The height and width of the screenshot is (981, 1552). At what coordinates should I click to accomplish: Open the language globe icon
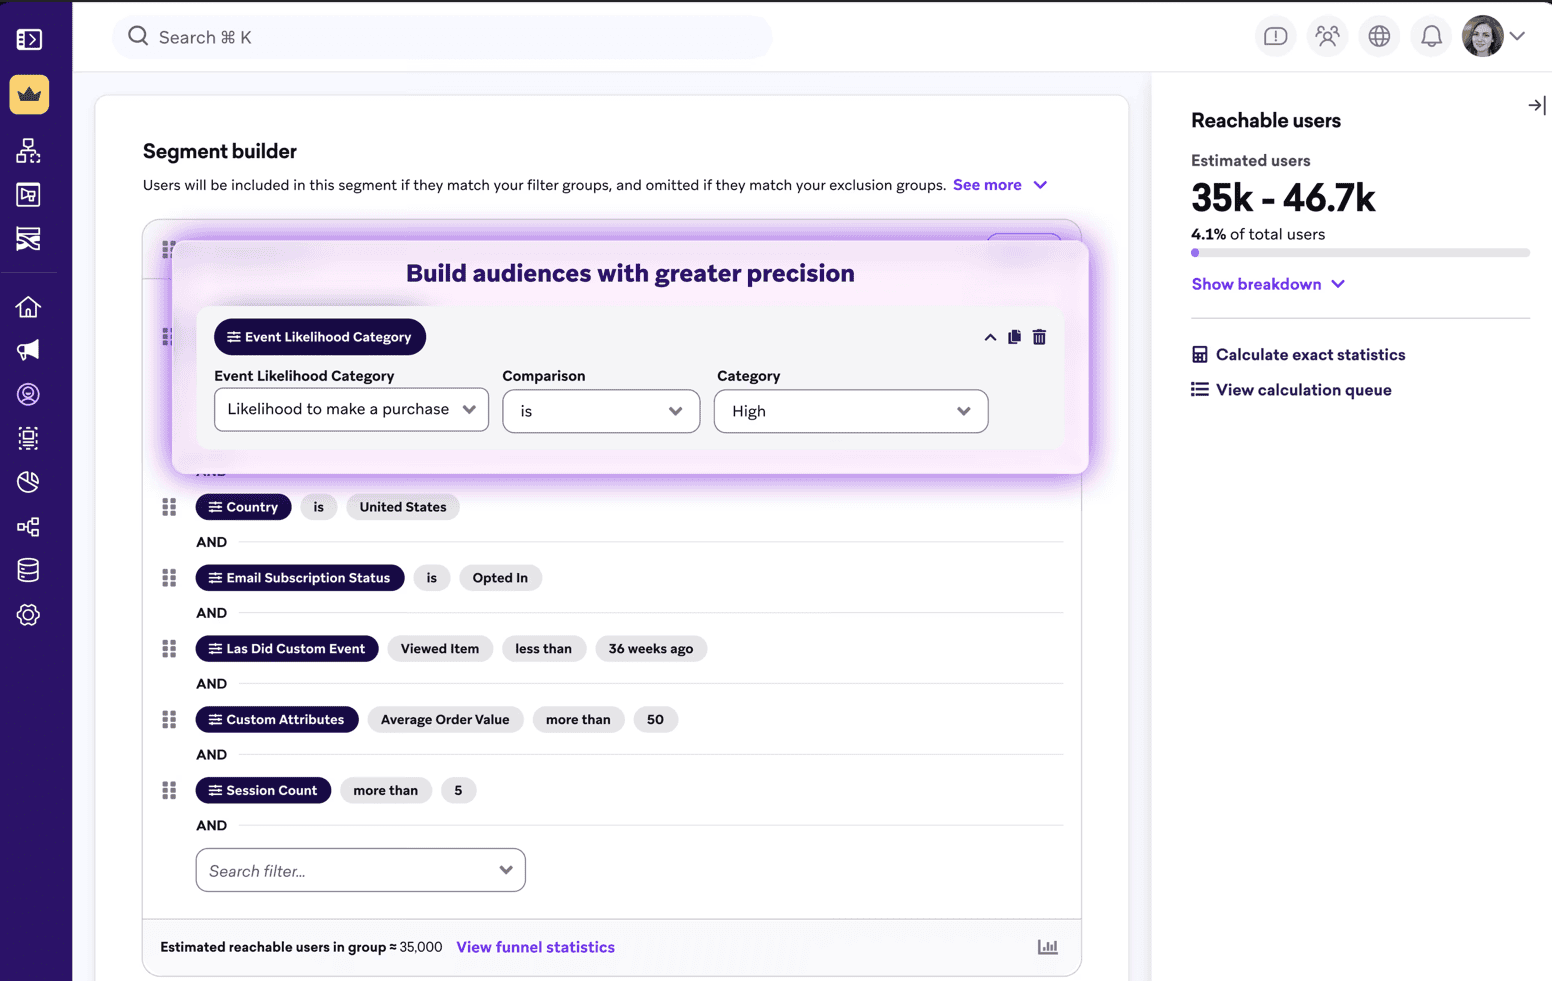[x=1379, y=37]
